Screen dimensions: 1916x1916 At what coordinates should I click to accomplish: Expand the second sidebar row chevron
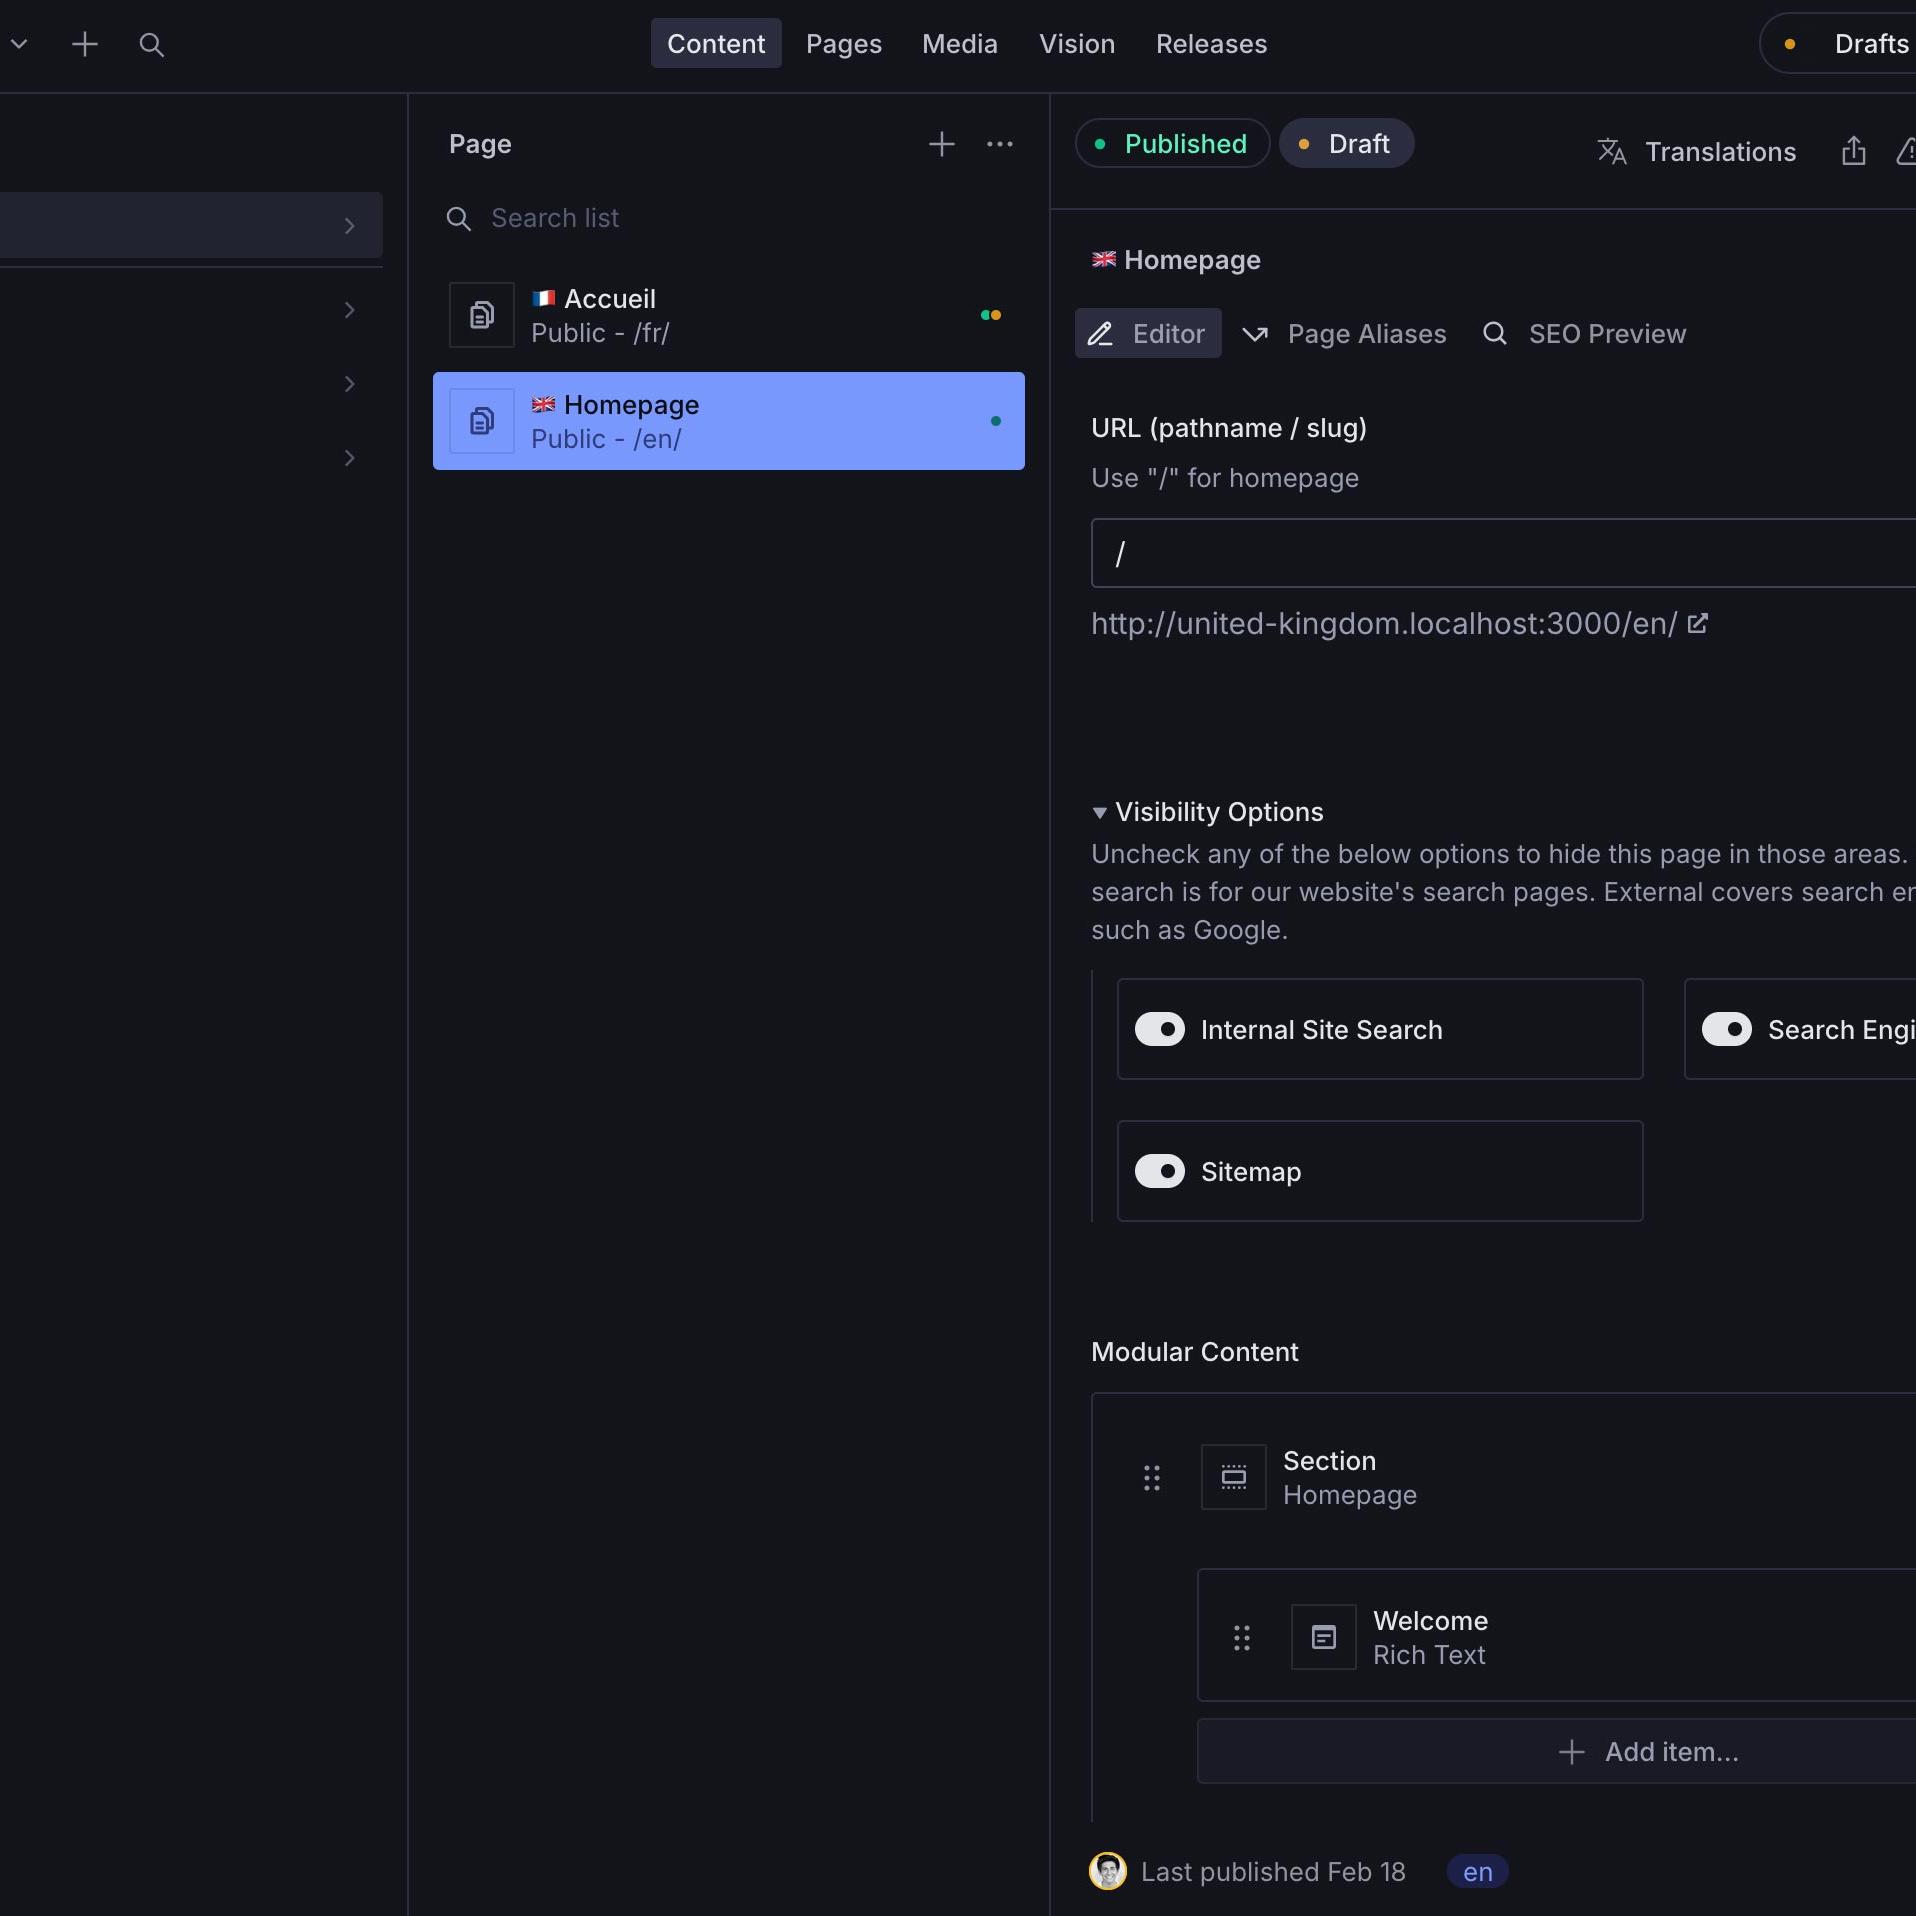(349, 310)
